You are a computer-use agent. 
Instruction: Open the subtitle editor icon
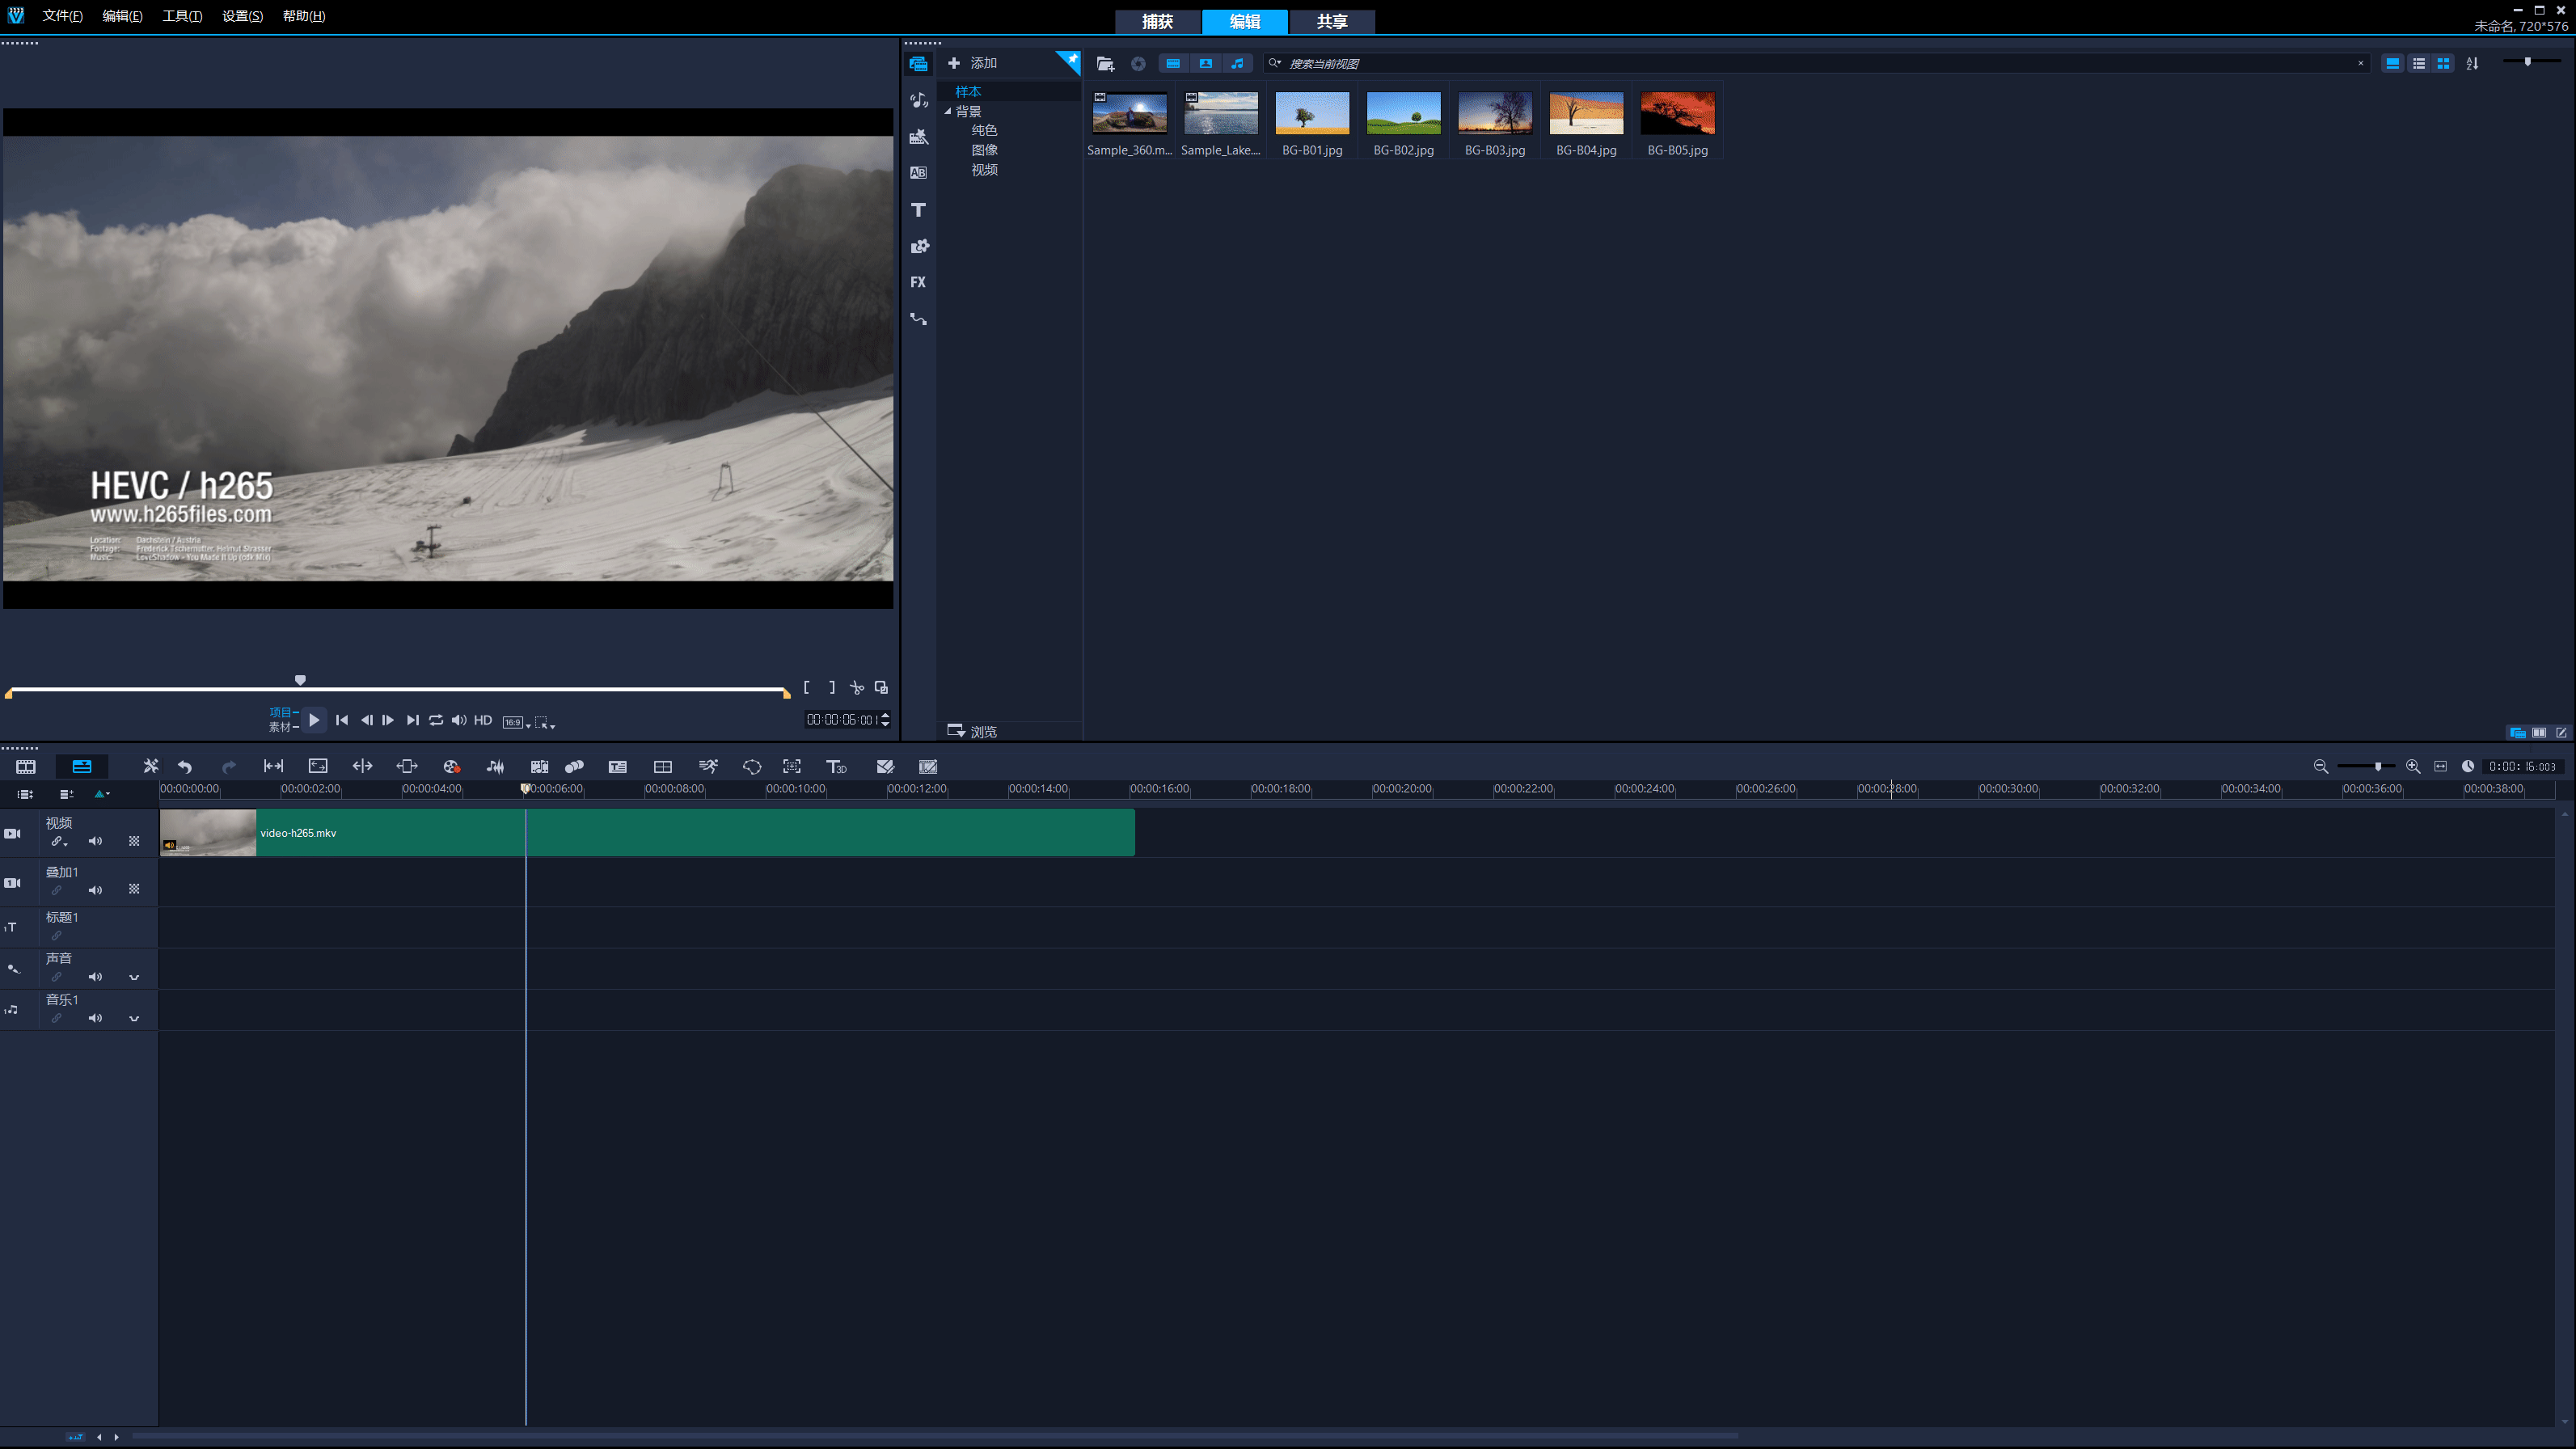click(617, 766)
